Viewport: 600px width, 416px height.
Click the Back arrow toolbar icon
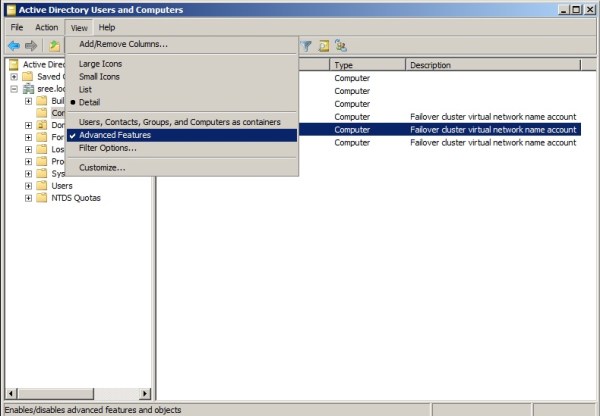(x=13, y=46)
